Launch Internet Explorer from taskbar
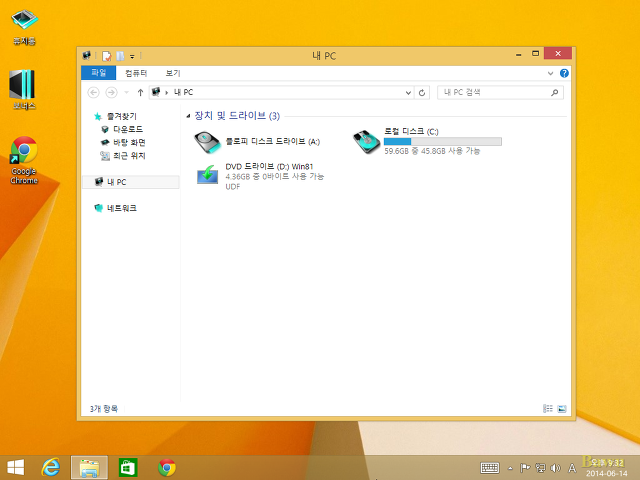Screen dimensions: 640x480 tap(51, 468)
